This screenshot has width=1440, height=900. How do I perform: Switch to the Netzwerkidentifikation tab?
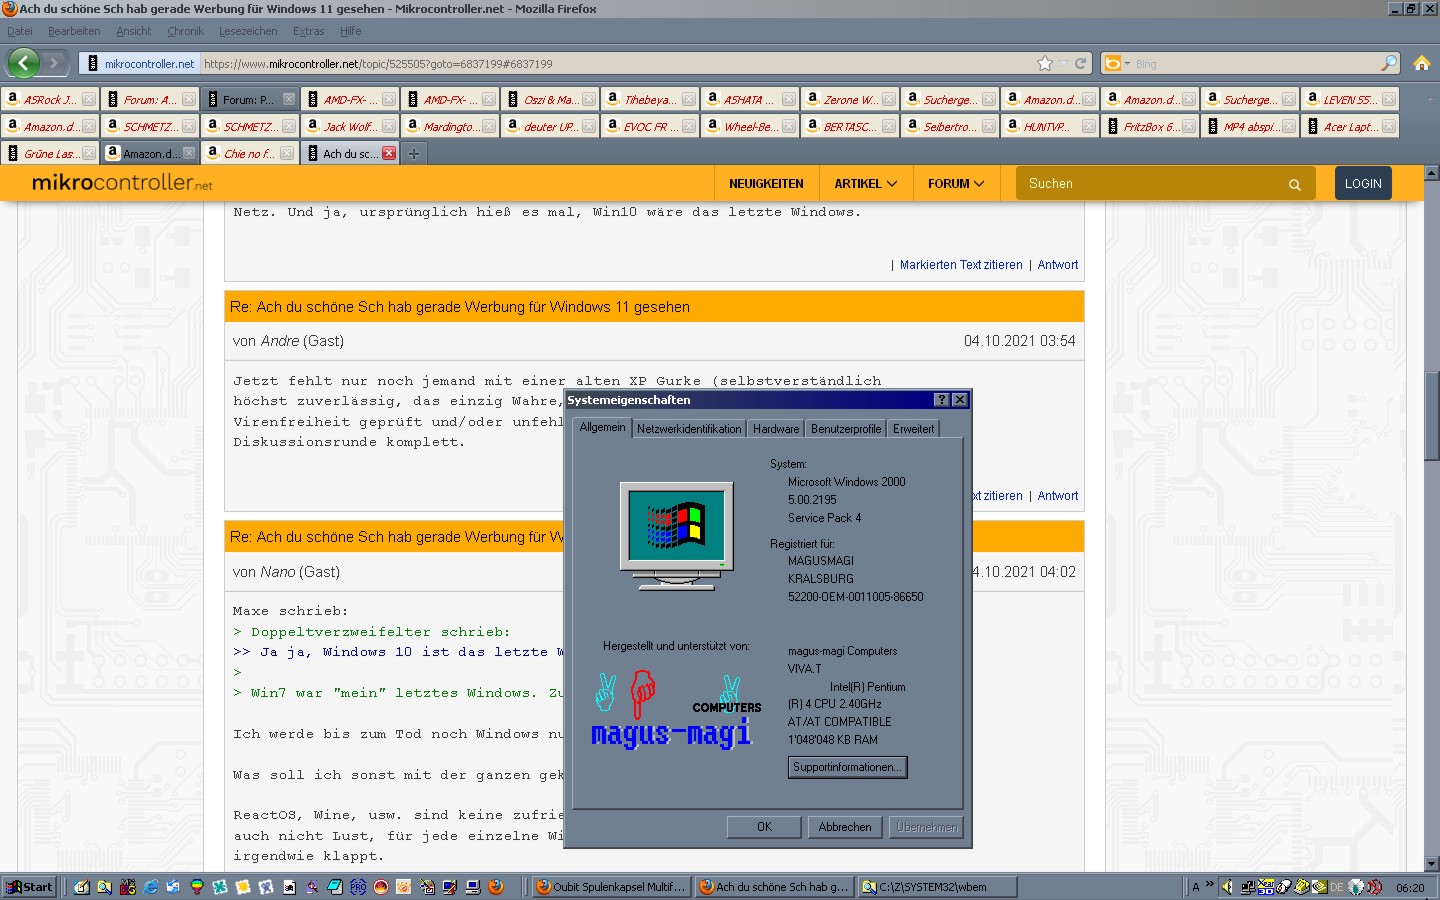click(x=689, y=429)
